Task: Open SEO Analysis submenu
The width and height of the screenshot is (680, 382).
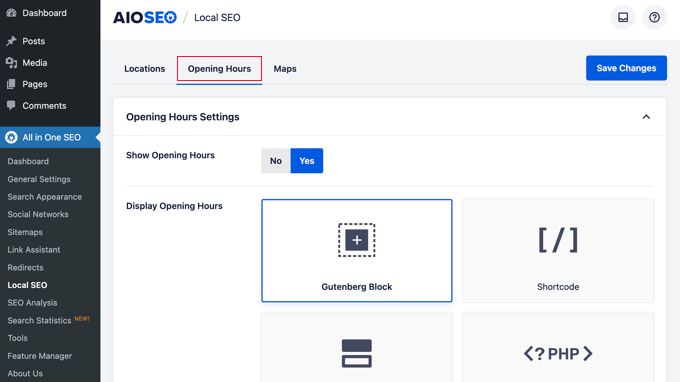Action: tap(32, 303)
